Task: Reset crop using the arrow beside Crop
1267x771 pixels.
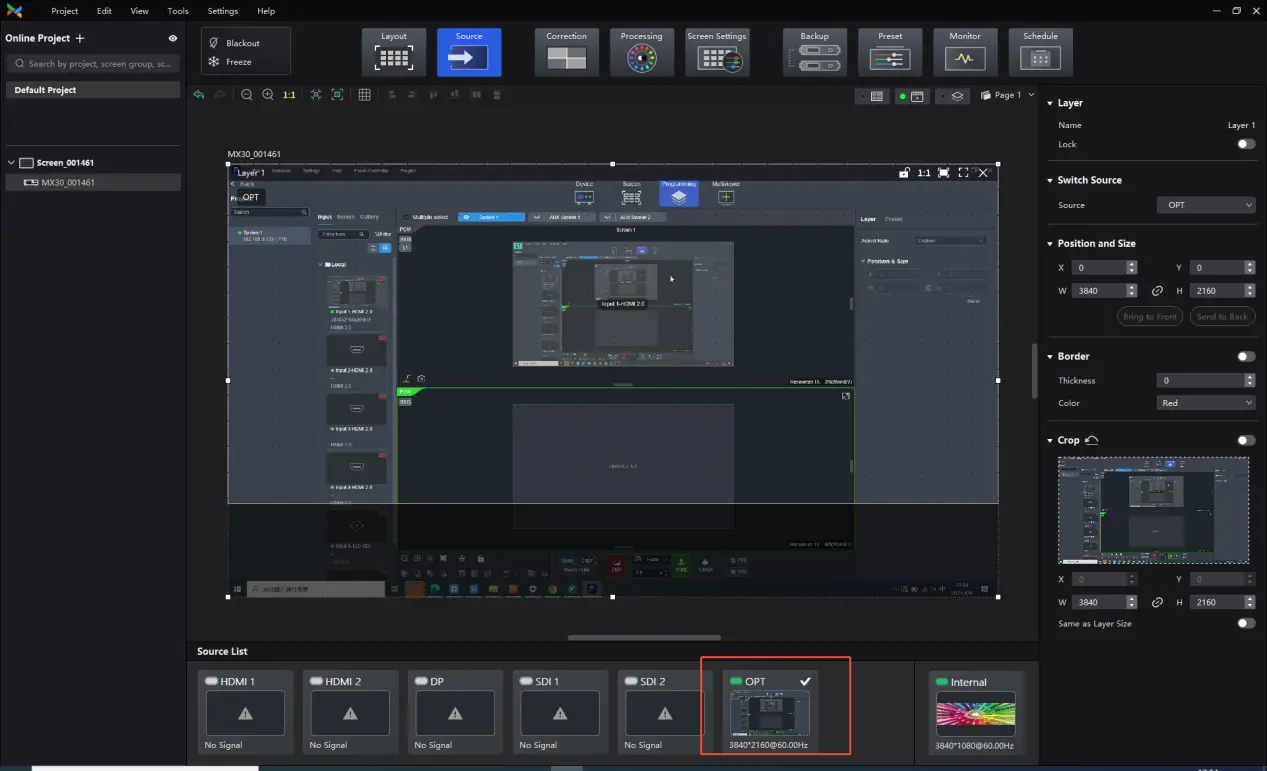Action: (1092, 440)
